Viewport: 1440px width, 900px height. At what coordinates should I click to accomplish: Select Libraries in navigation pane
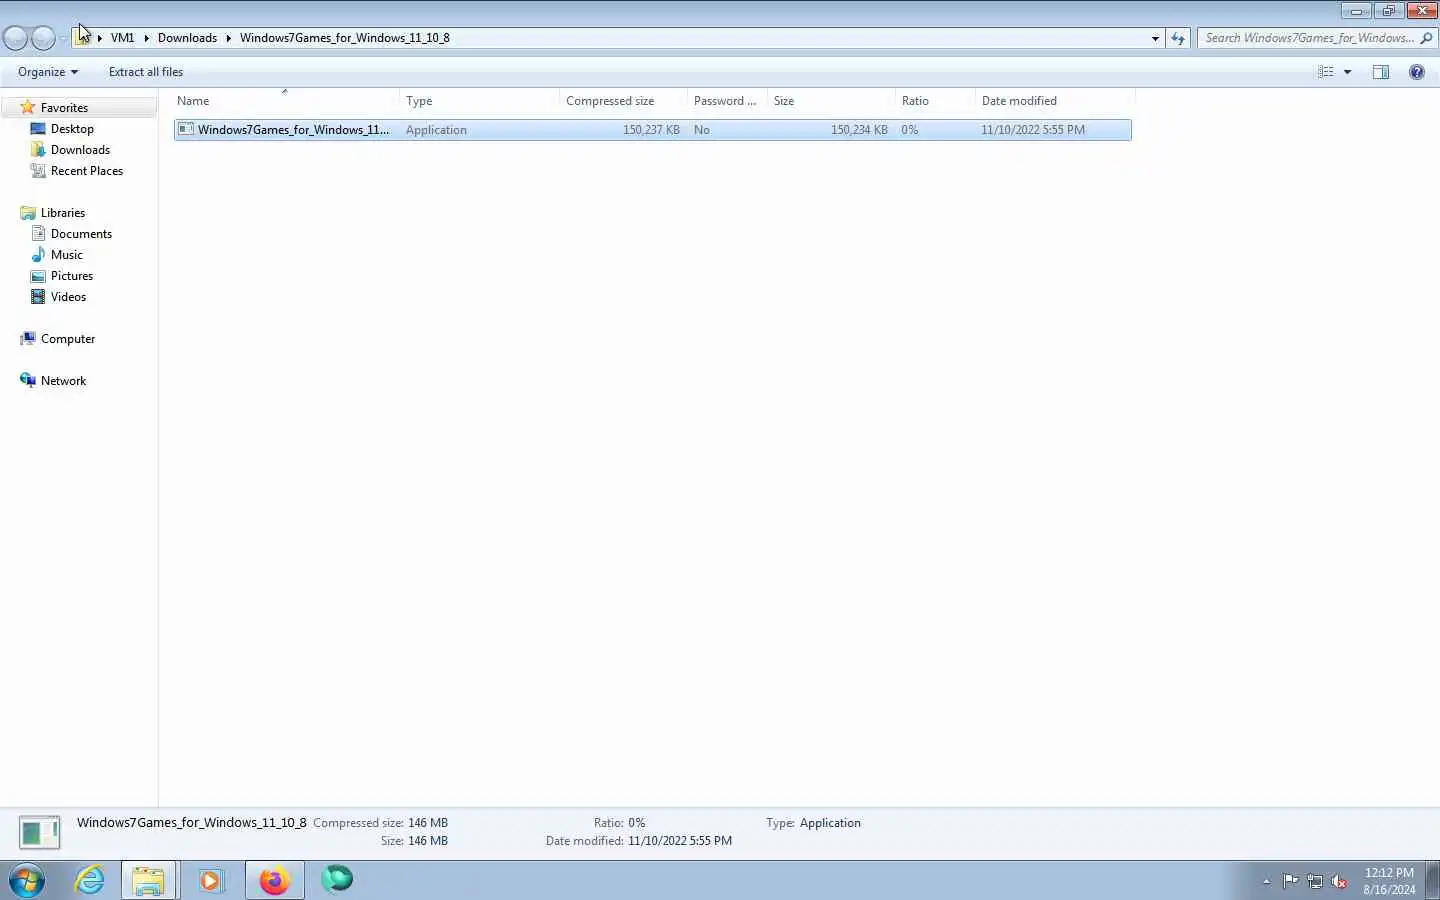pos(63,213)
